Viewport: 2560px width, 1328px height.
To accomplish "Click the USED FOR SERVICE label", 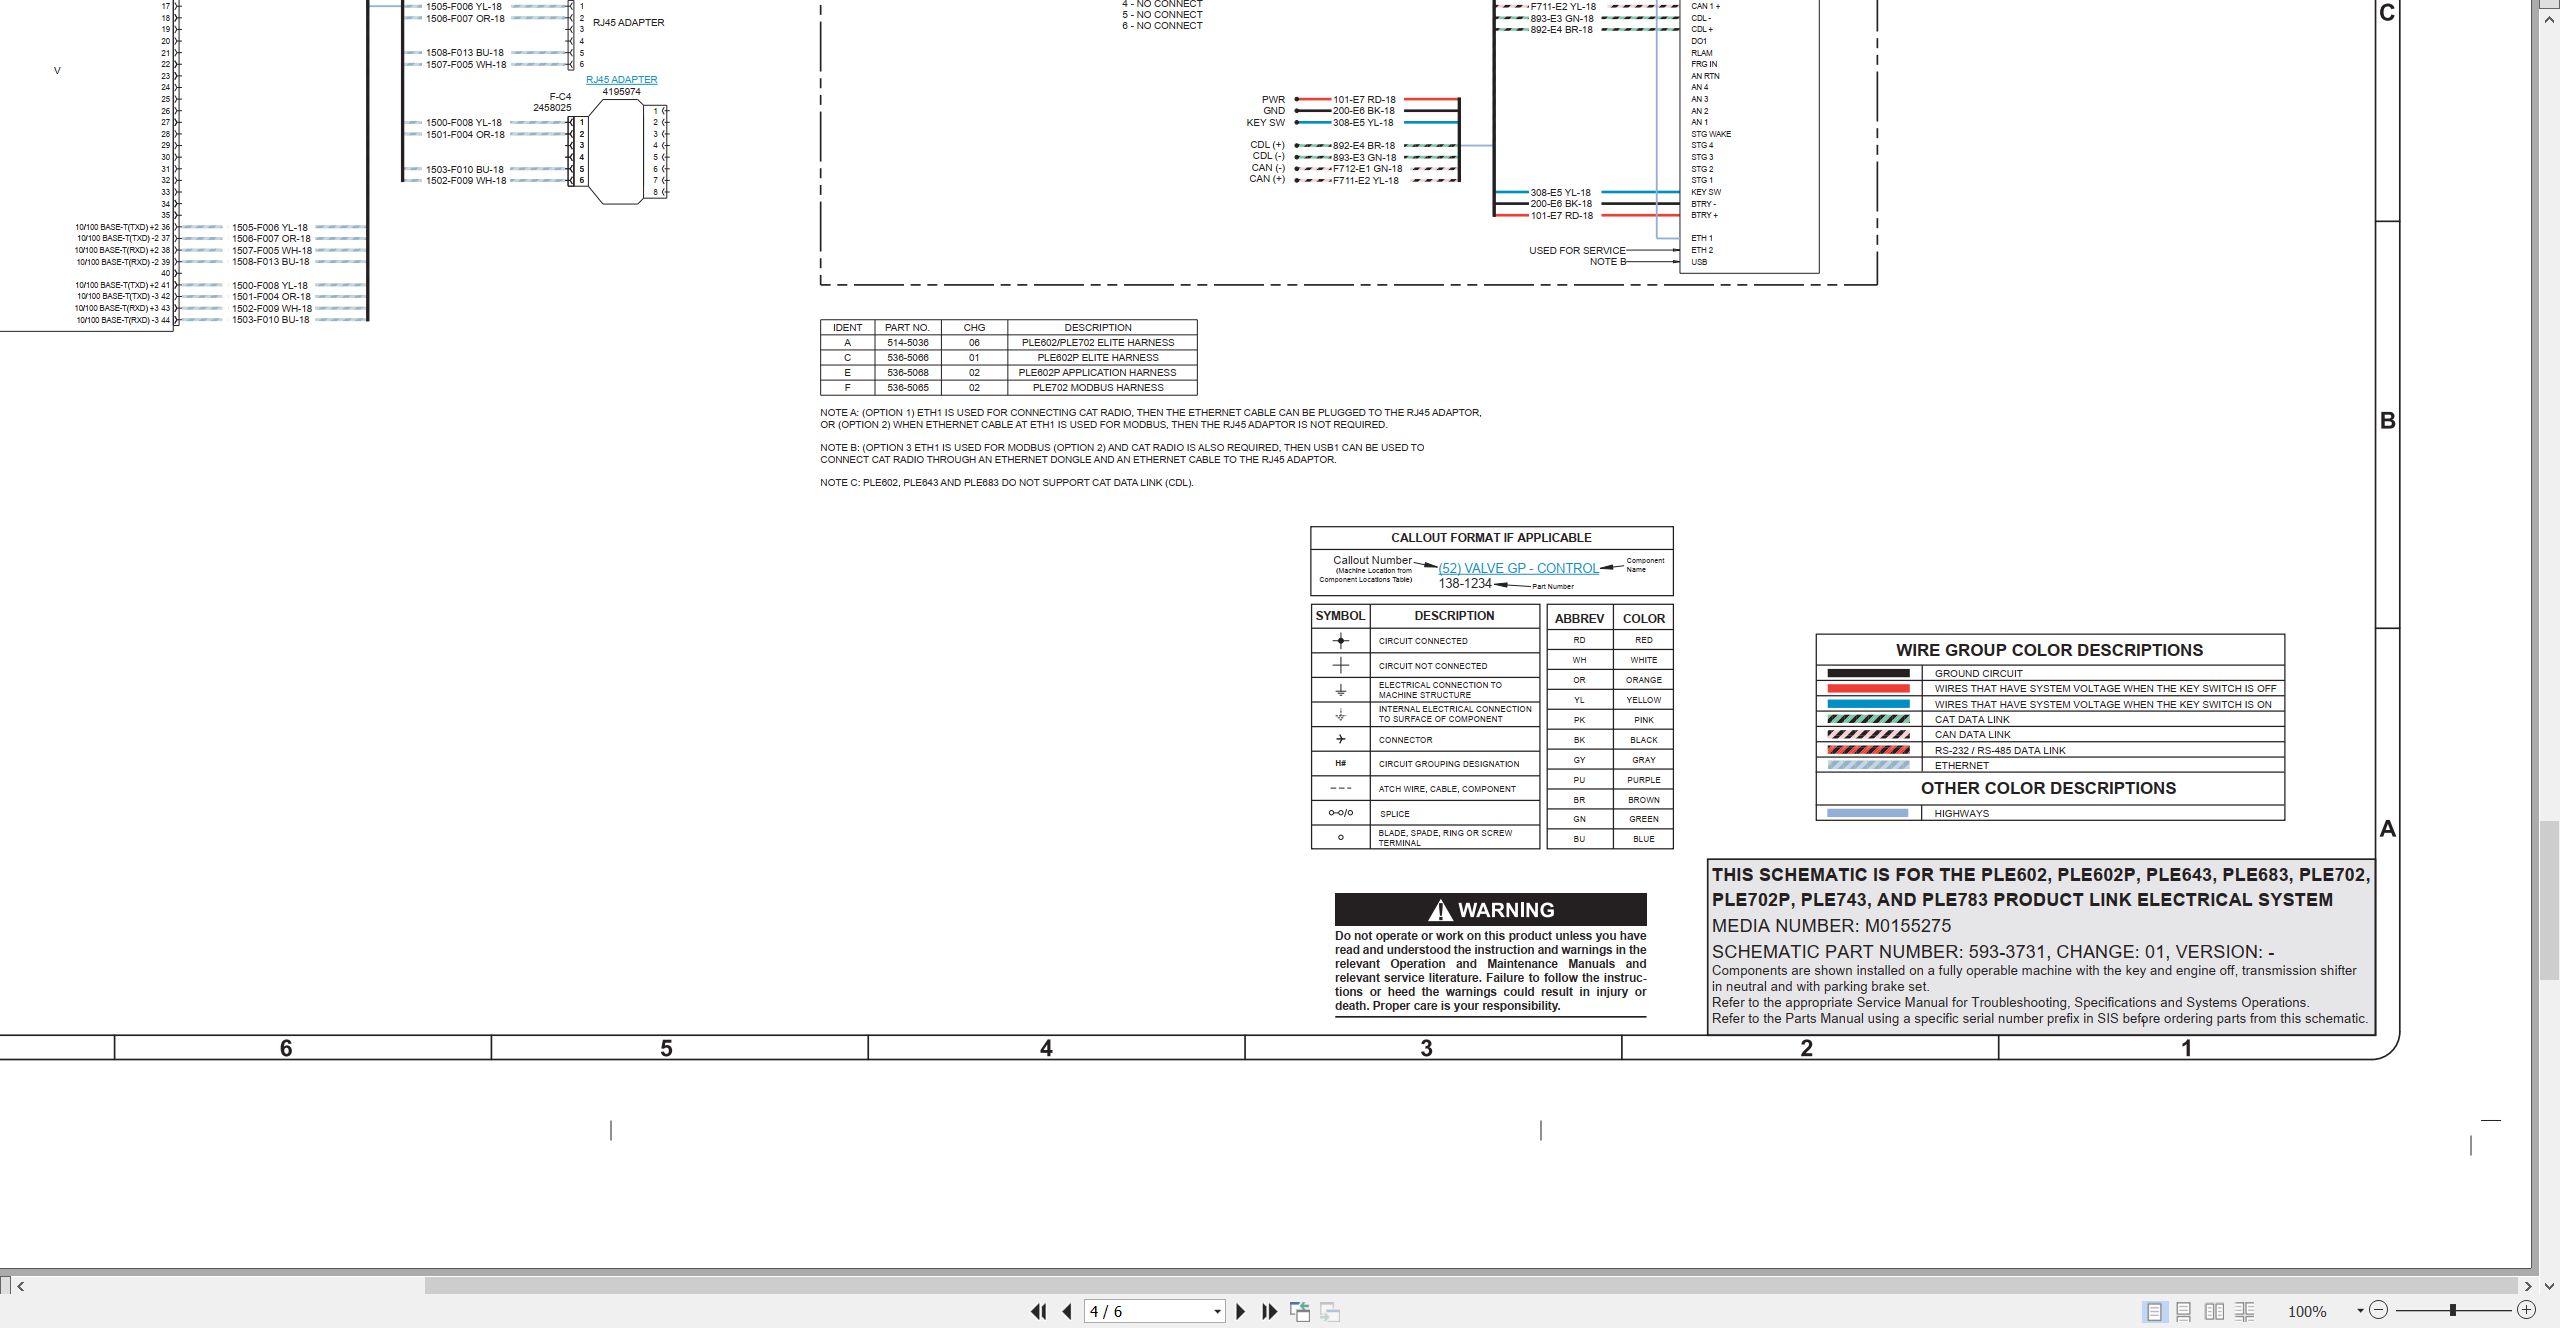I will tap(1577, 251).
